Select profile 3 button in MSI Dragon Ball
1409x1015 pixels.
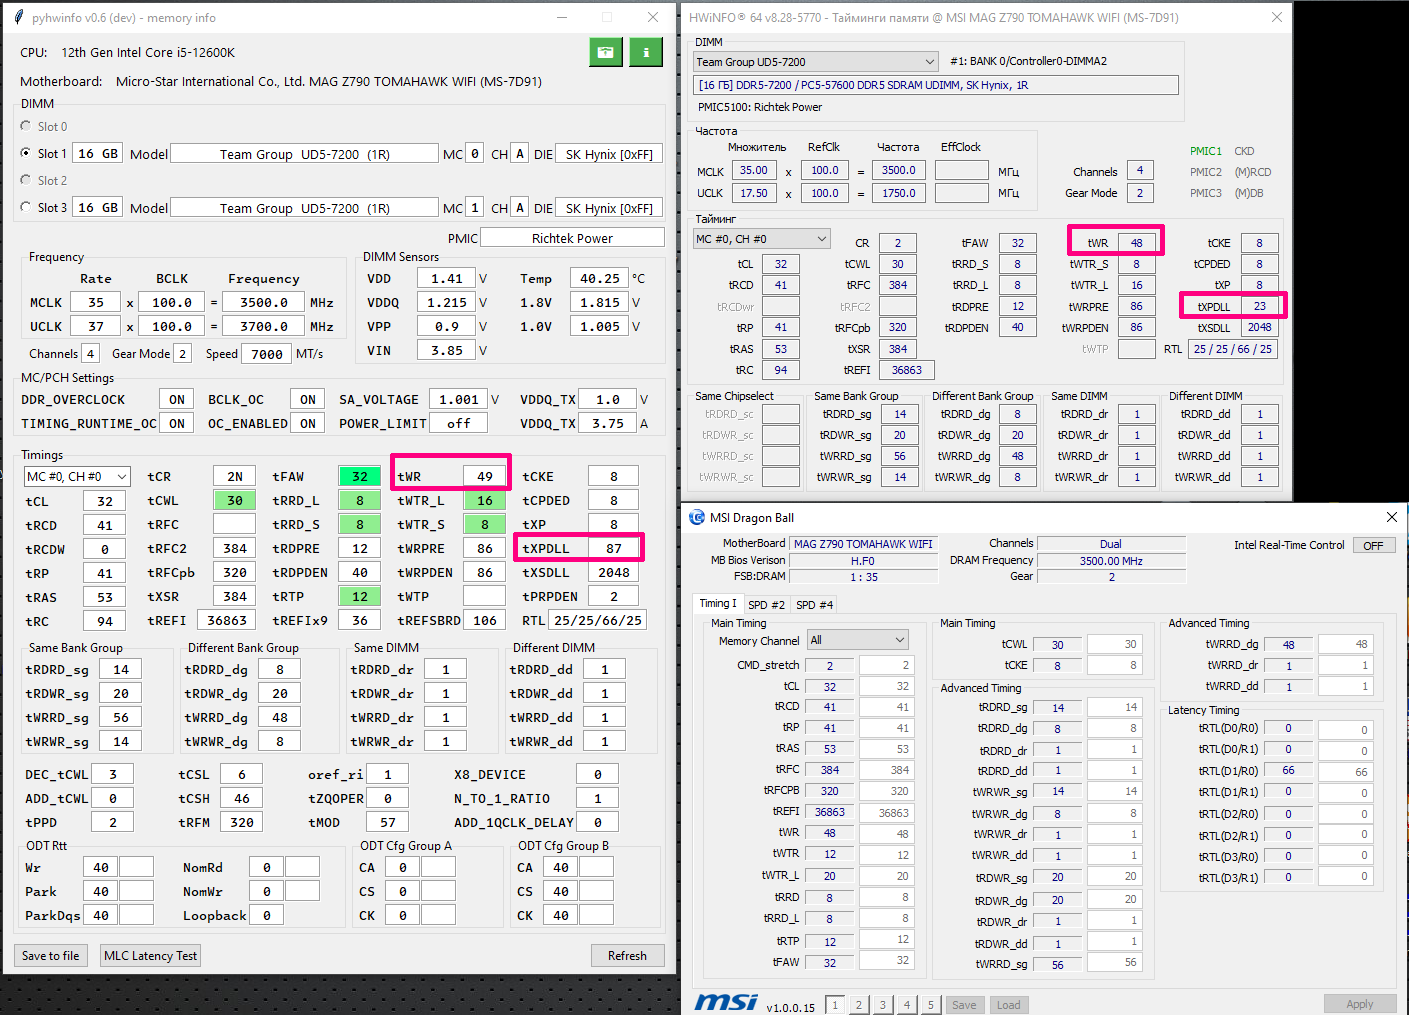(883, 1005)
